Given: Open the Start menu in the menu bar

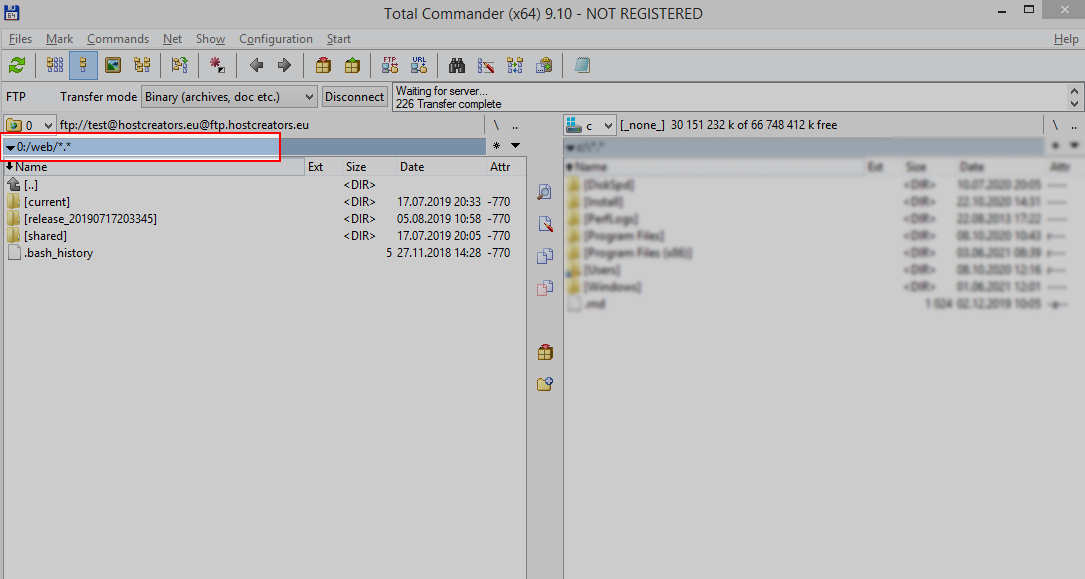Looking at the screenshot, I should (x=339, y=39).
